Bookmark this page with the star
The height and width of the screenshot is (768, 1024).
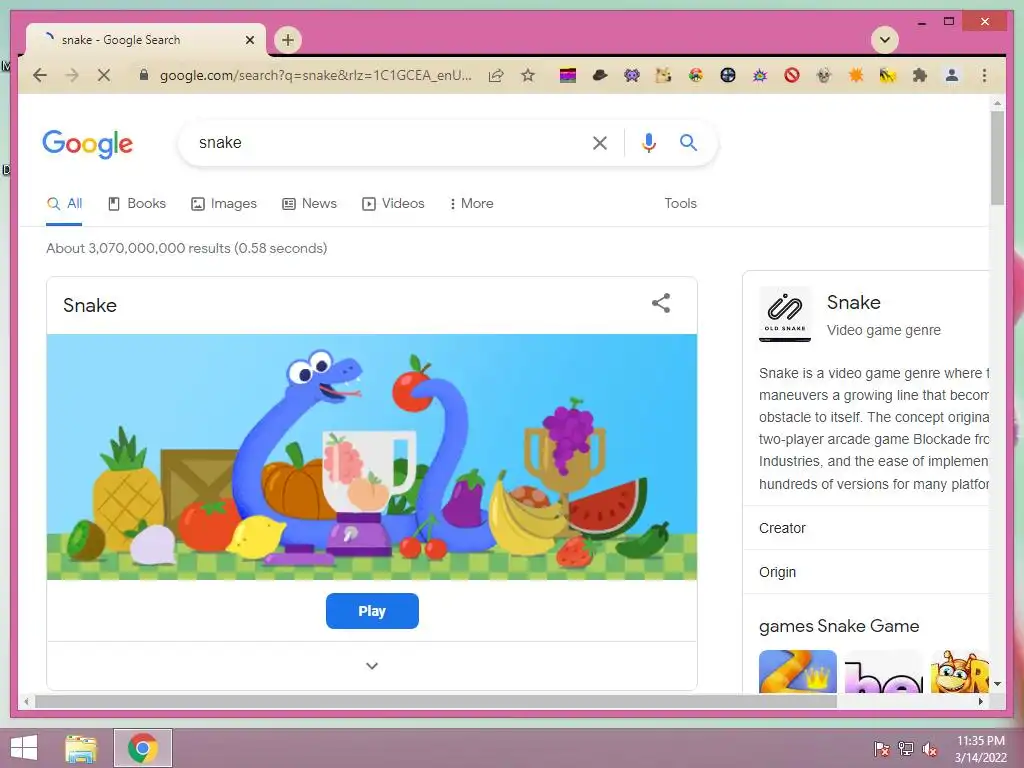(528, 75)
